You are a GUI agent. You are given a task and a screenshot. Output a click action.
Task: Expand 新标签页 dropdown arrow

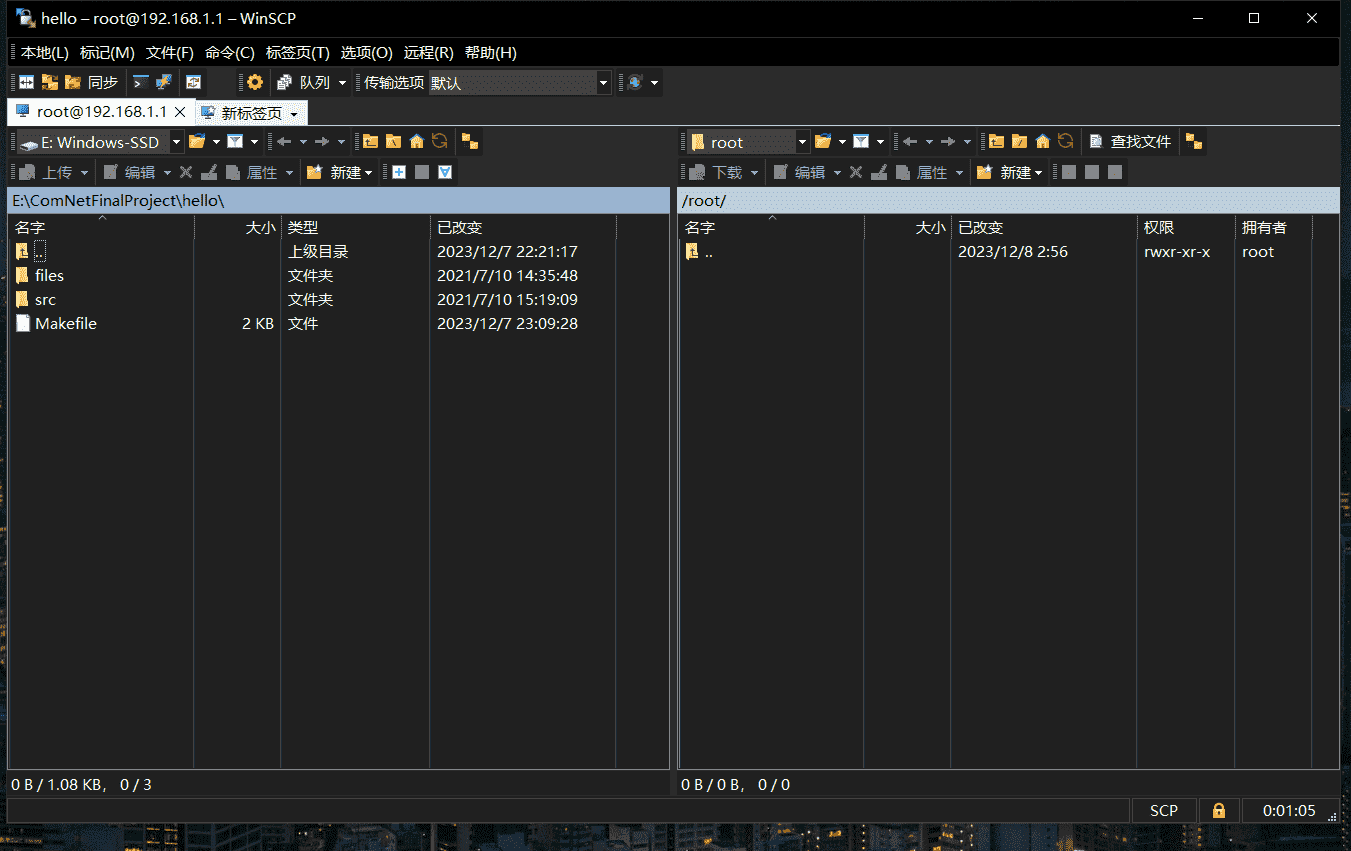[294, 113]
